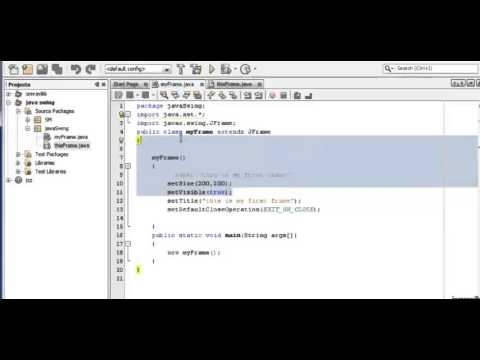Image resolution: width=480 pixels, height=360 pixels.
Task: Click the package javaSwing line
Action: pyautogui.click(x=170, y=106)
